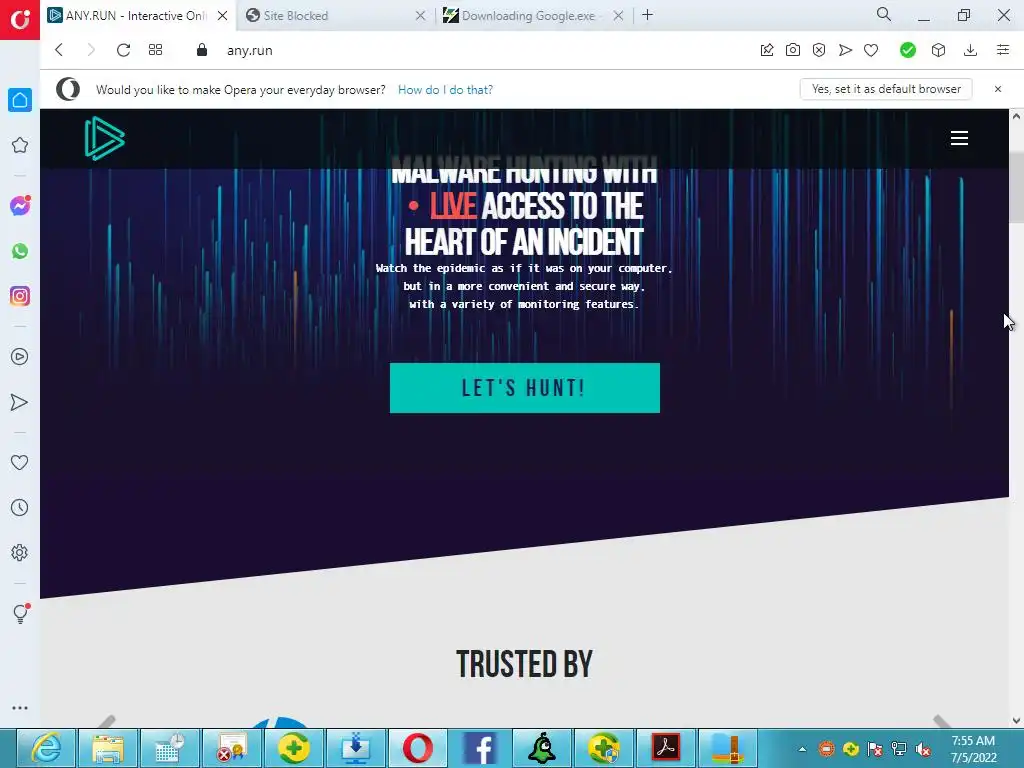Click the LET'S HUNT! button

click(524, 388)
